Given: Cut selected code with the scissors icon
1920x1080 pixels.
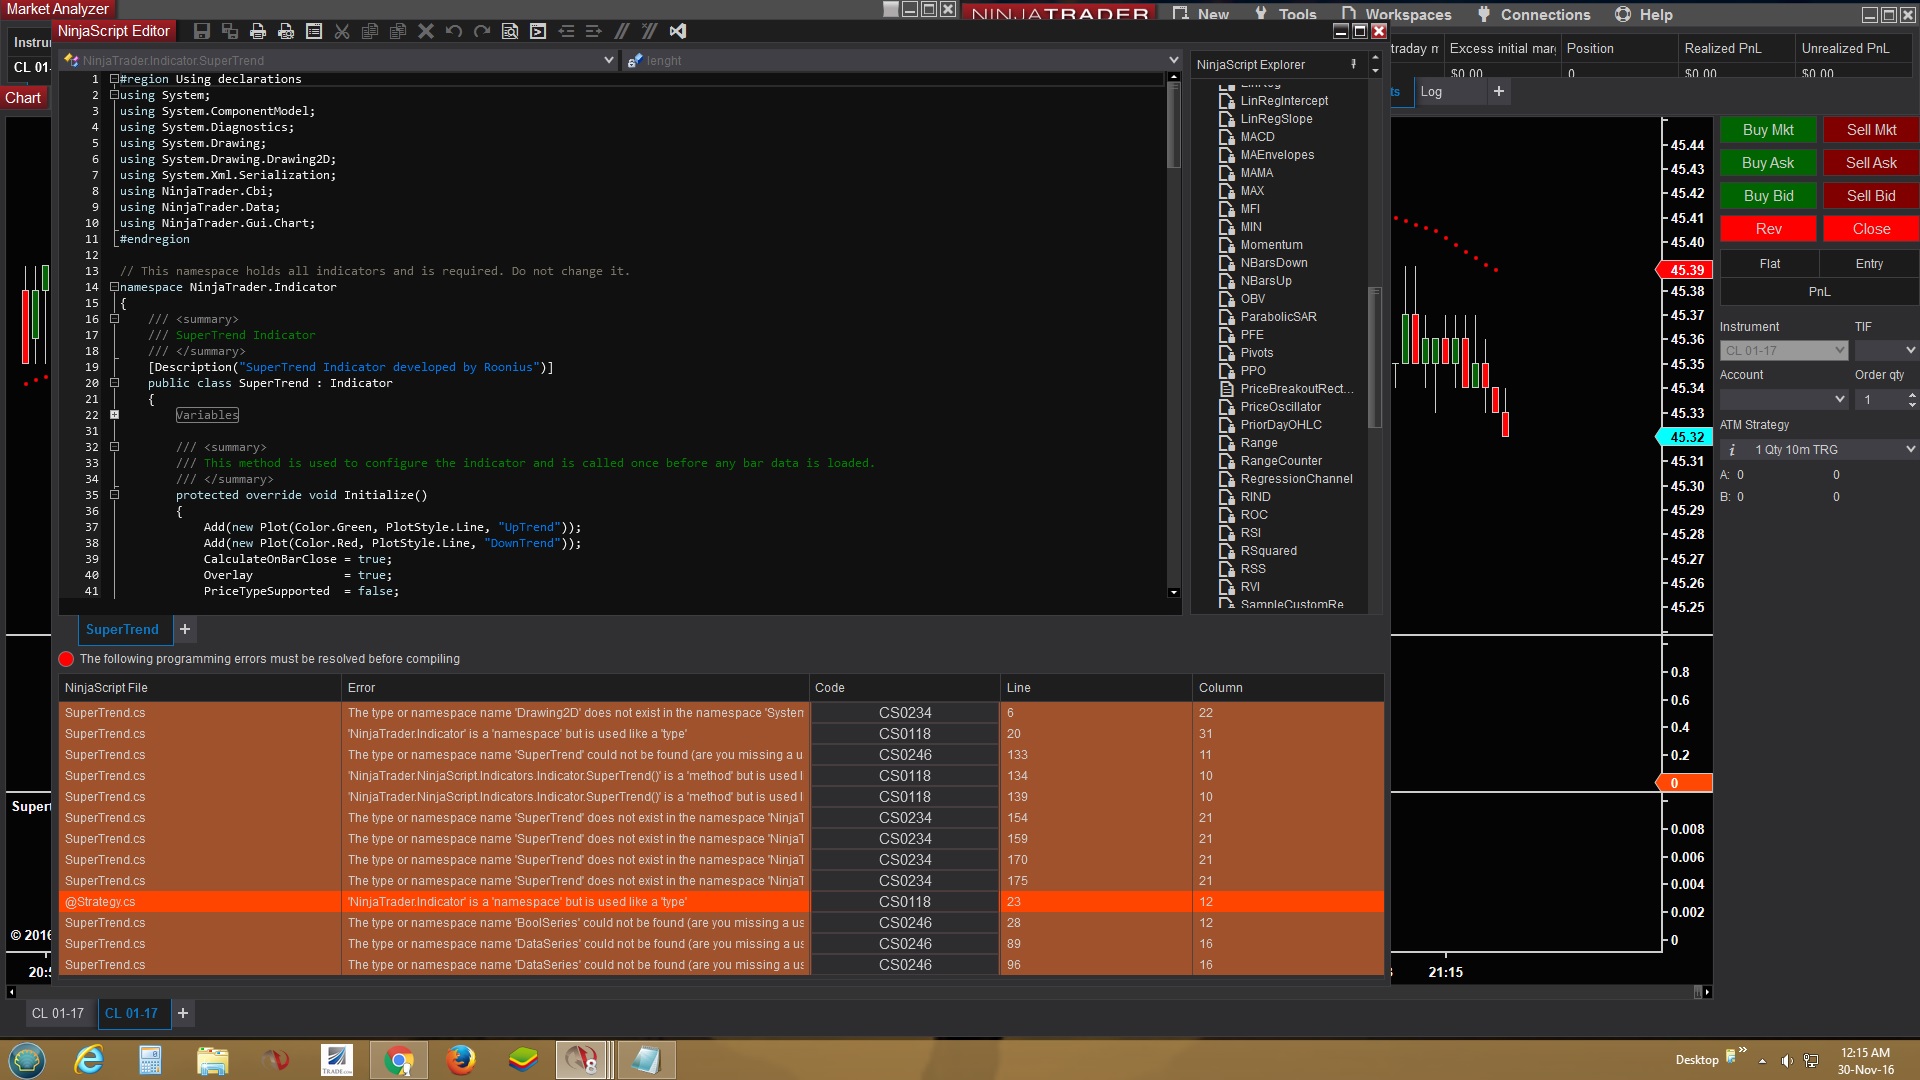Looking at the screenshot, I should pyautogui.click(x=342, y=31).
